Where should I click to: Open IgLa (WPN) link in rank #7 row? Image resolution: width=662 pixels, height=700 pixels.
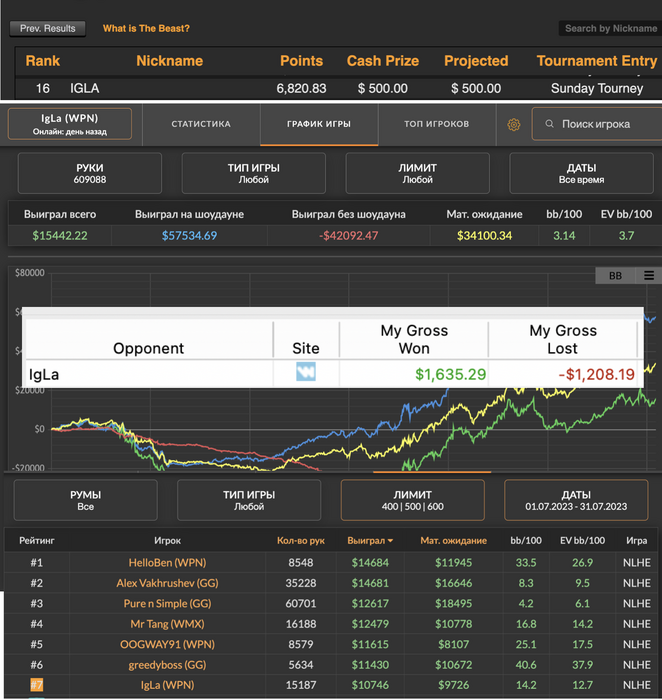(x=167, y=685)
